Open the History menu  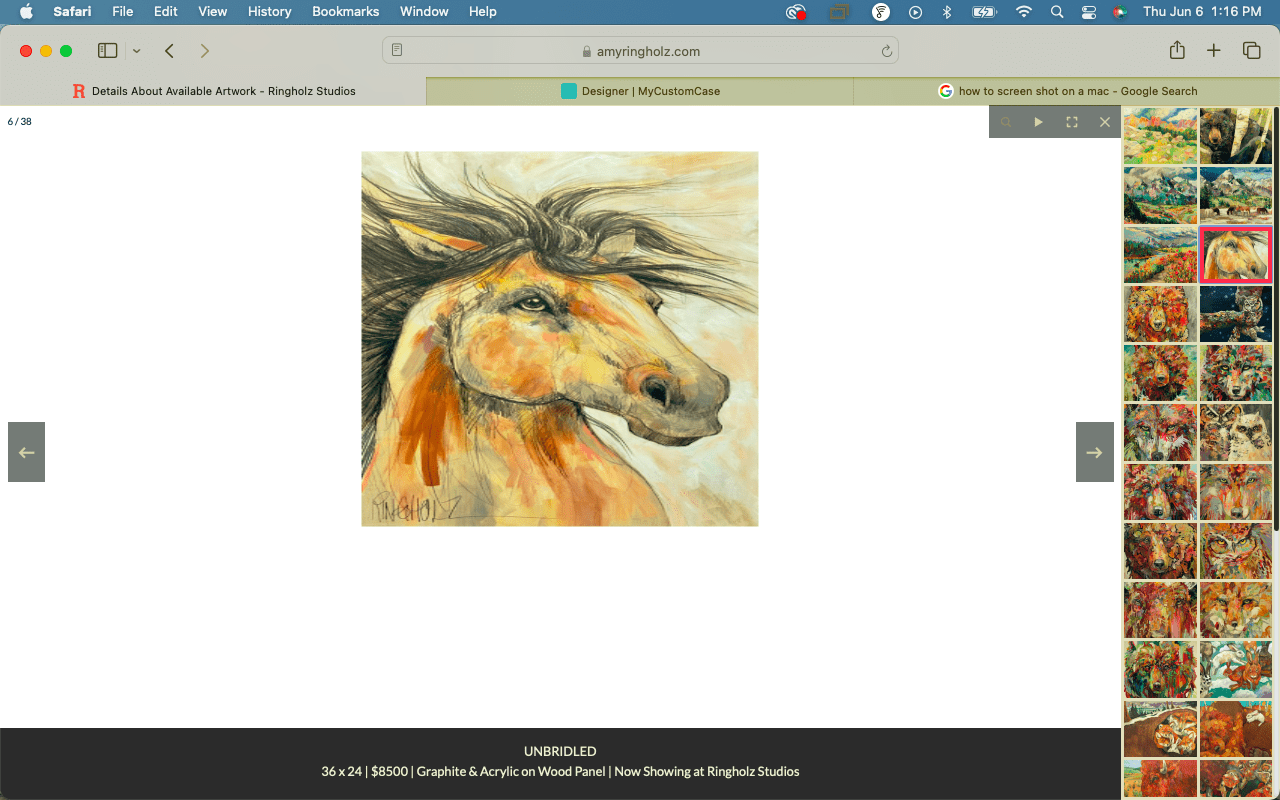pyautogui.click(x=270, y=12)
